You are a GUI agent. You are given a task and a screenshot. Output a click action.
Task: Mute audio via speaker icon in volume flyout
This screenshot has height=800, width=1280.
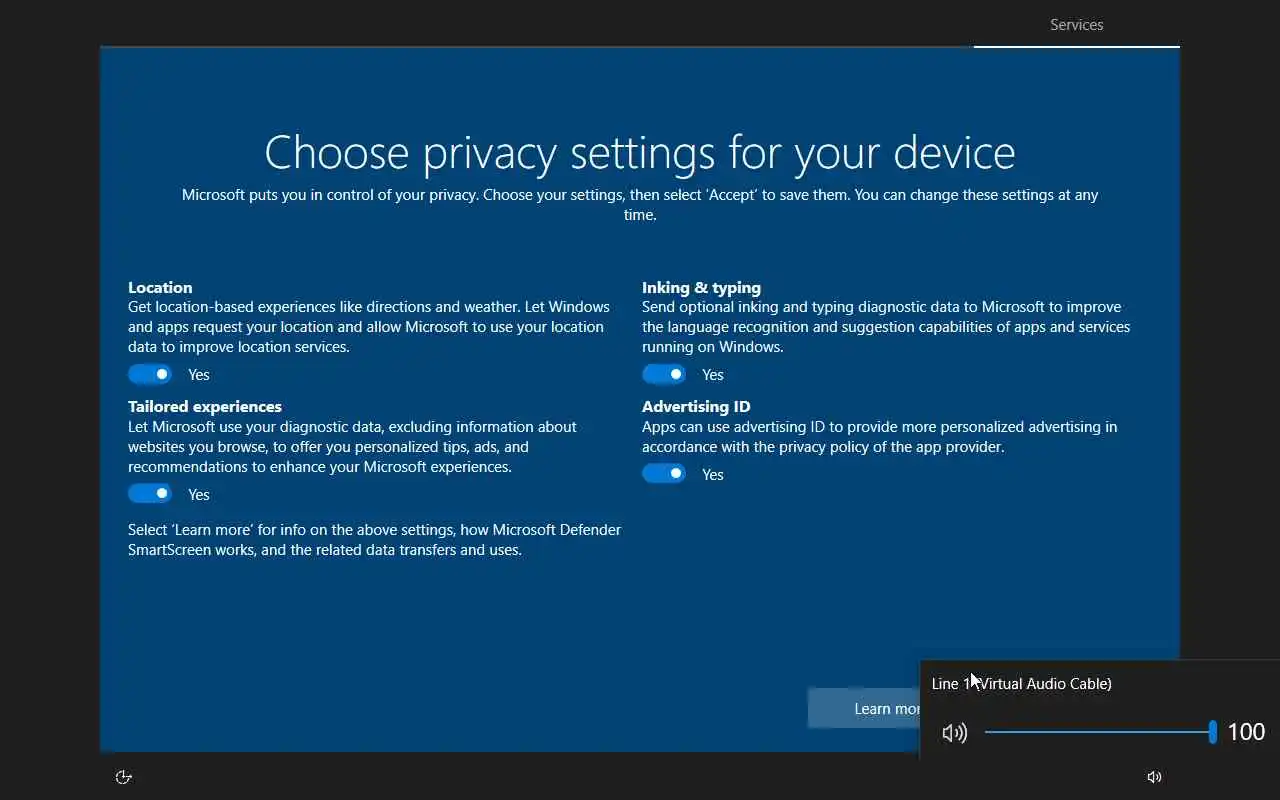(x=955, y=733)
